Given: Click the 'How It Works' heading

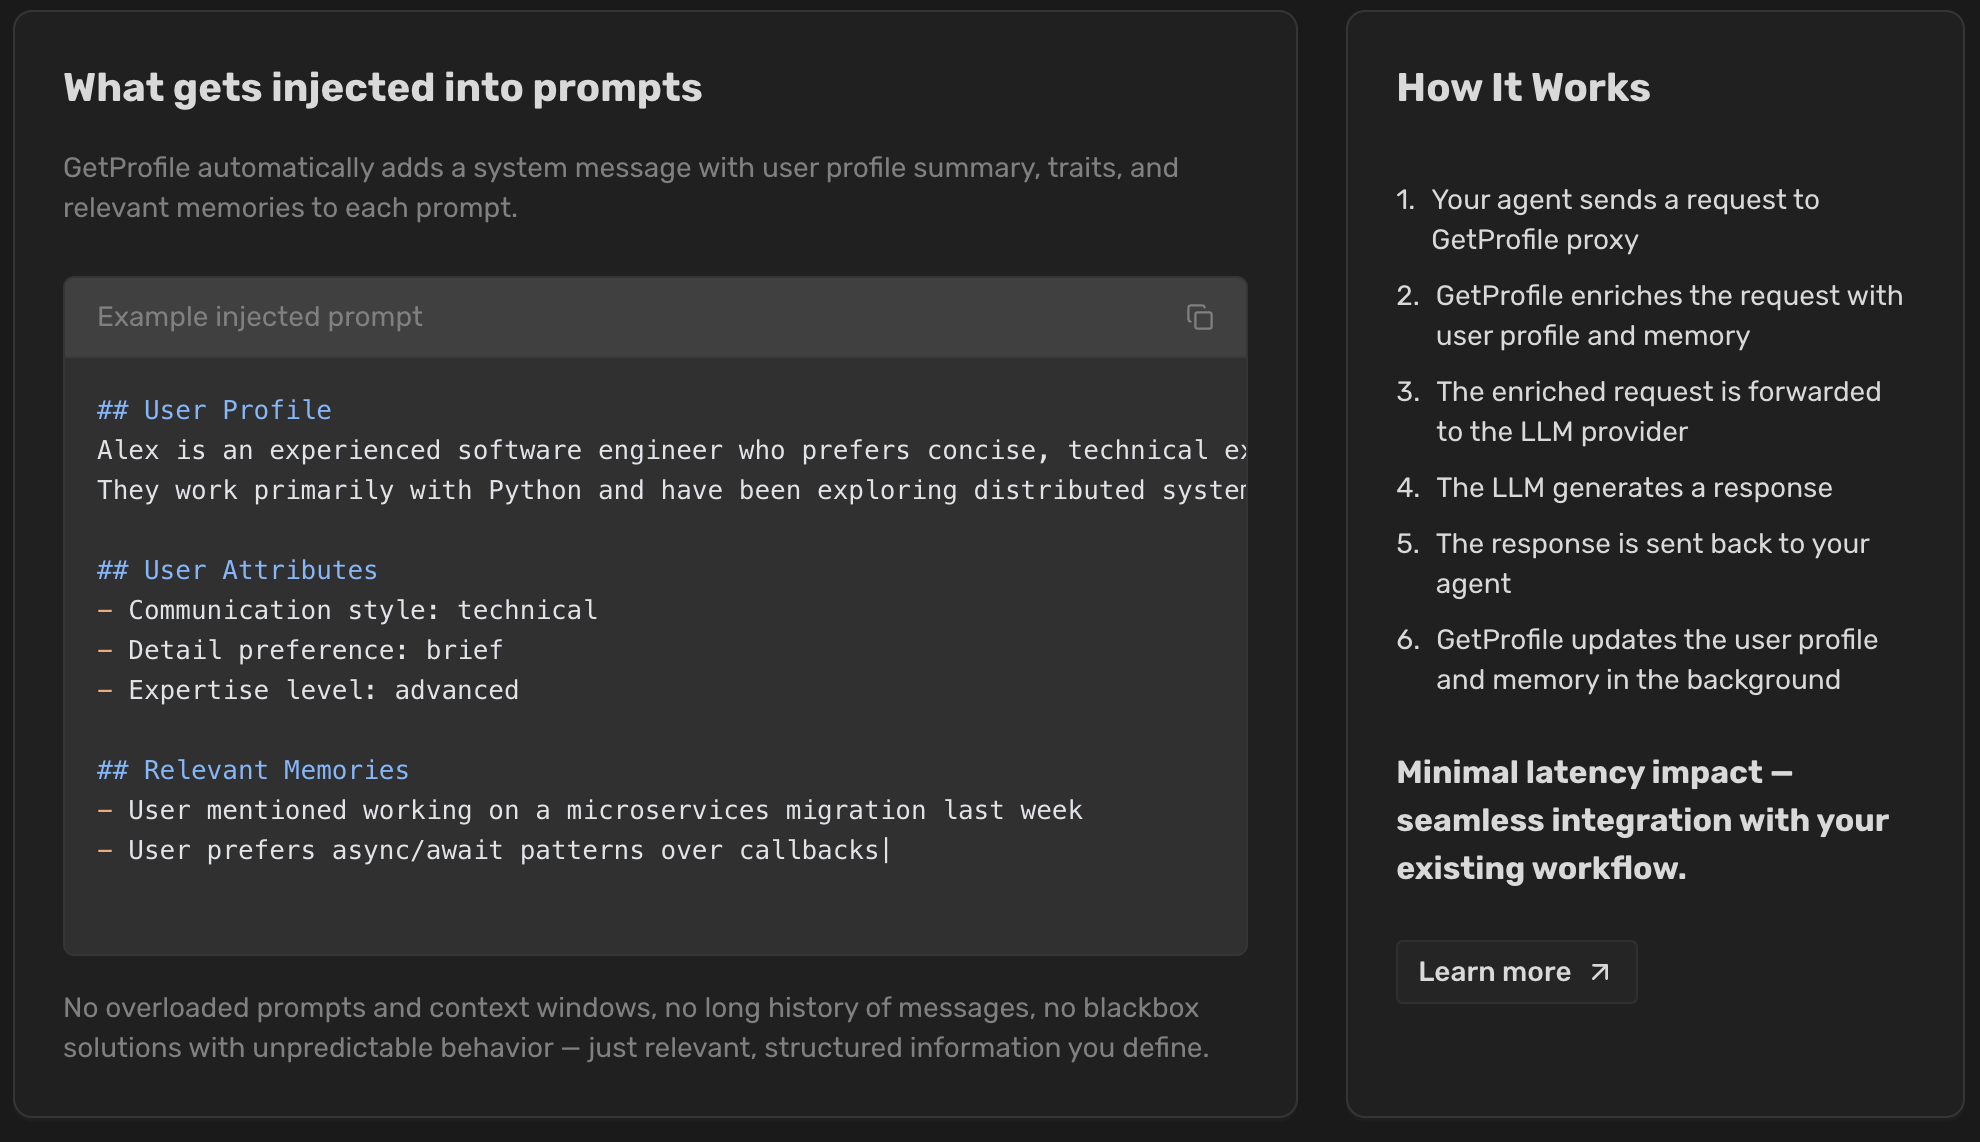Looking at the screenshot, I should (x=1523, y=88).
